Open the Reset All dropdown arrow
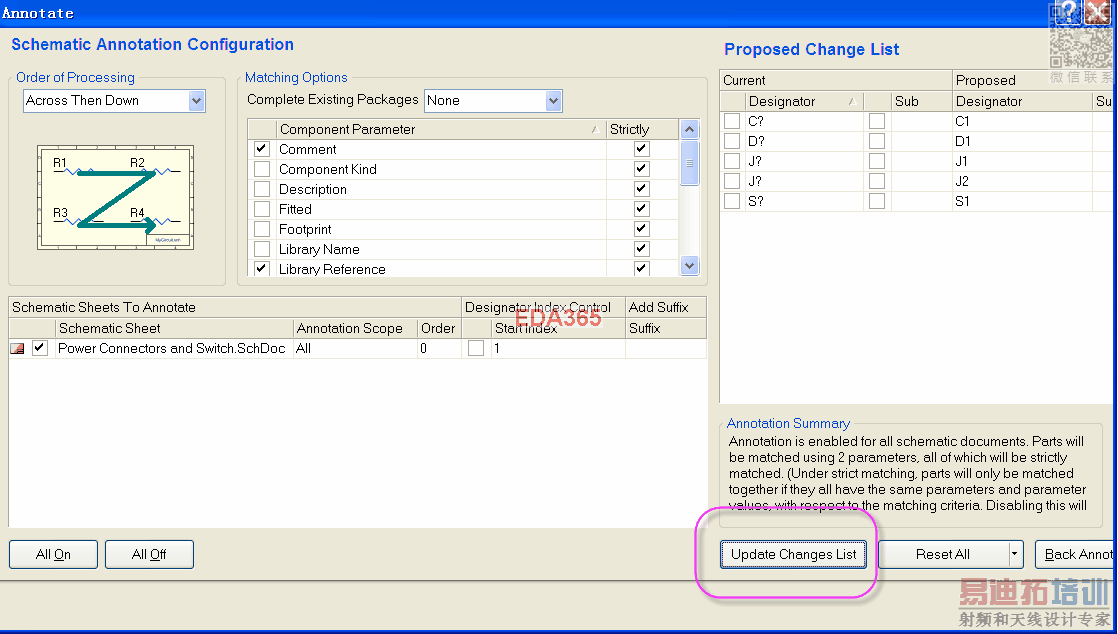Screen dimensions: 1118x634 1015,554
